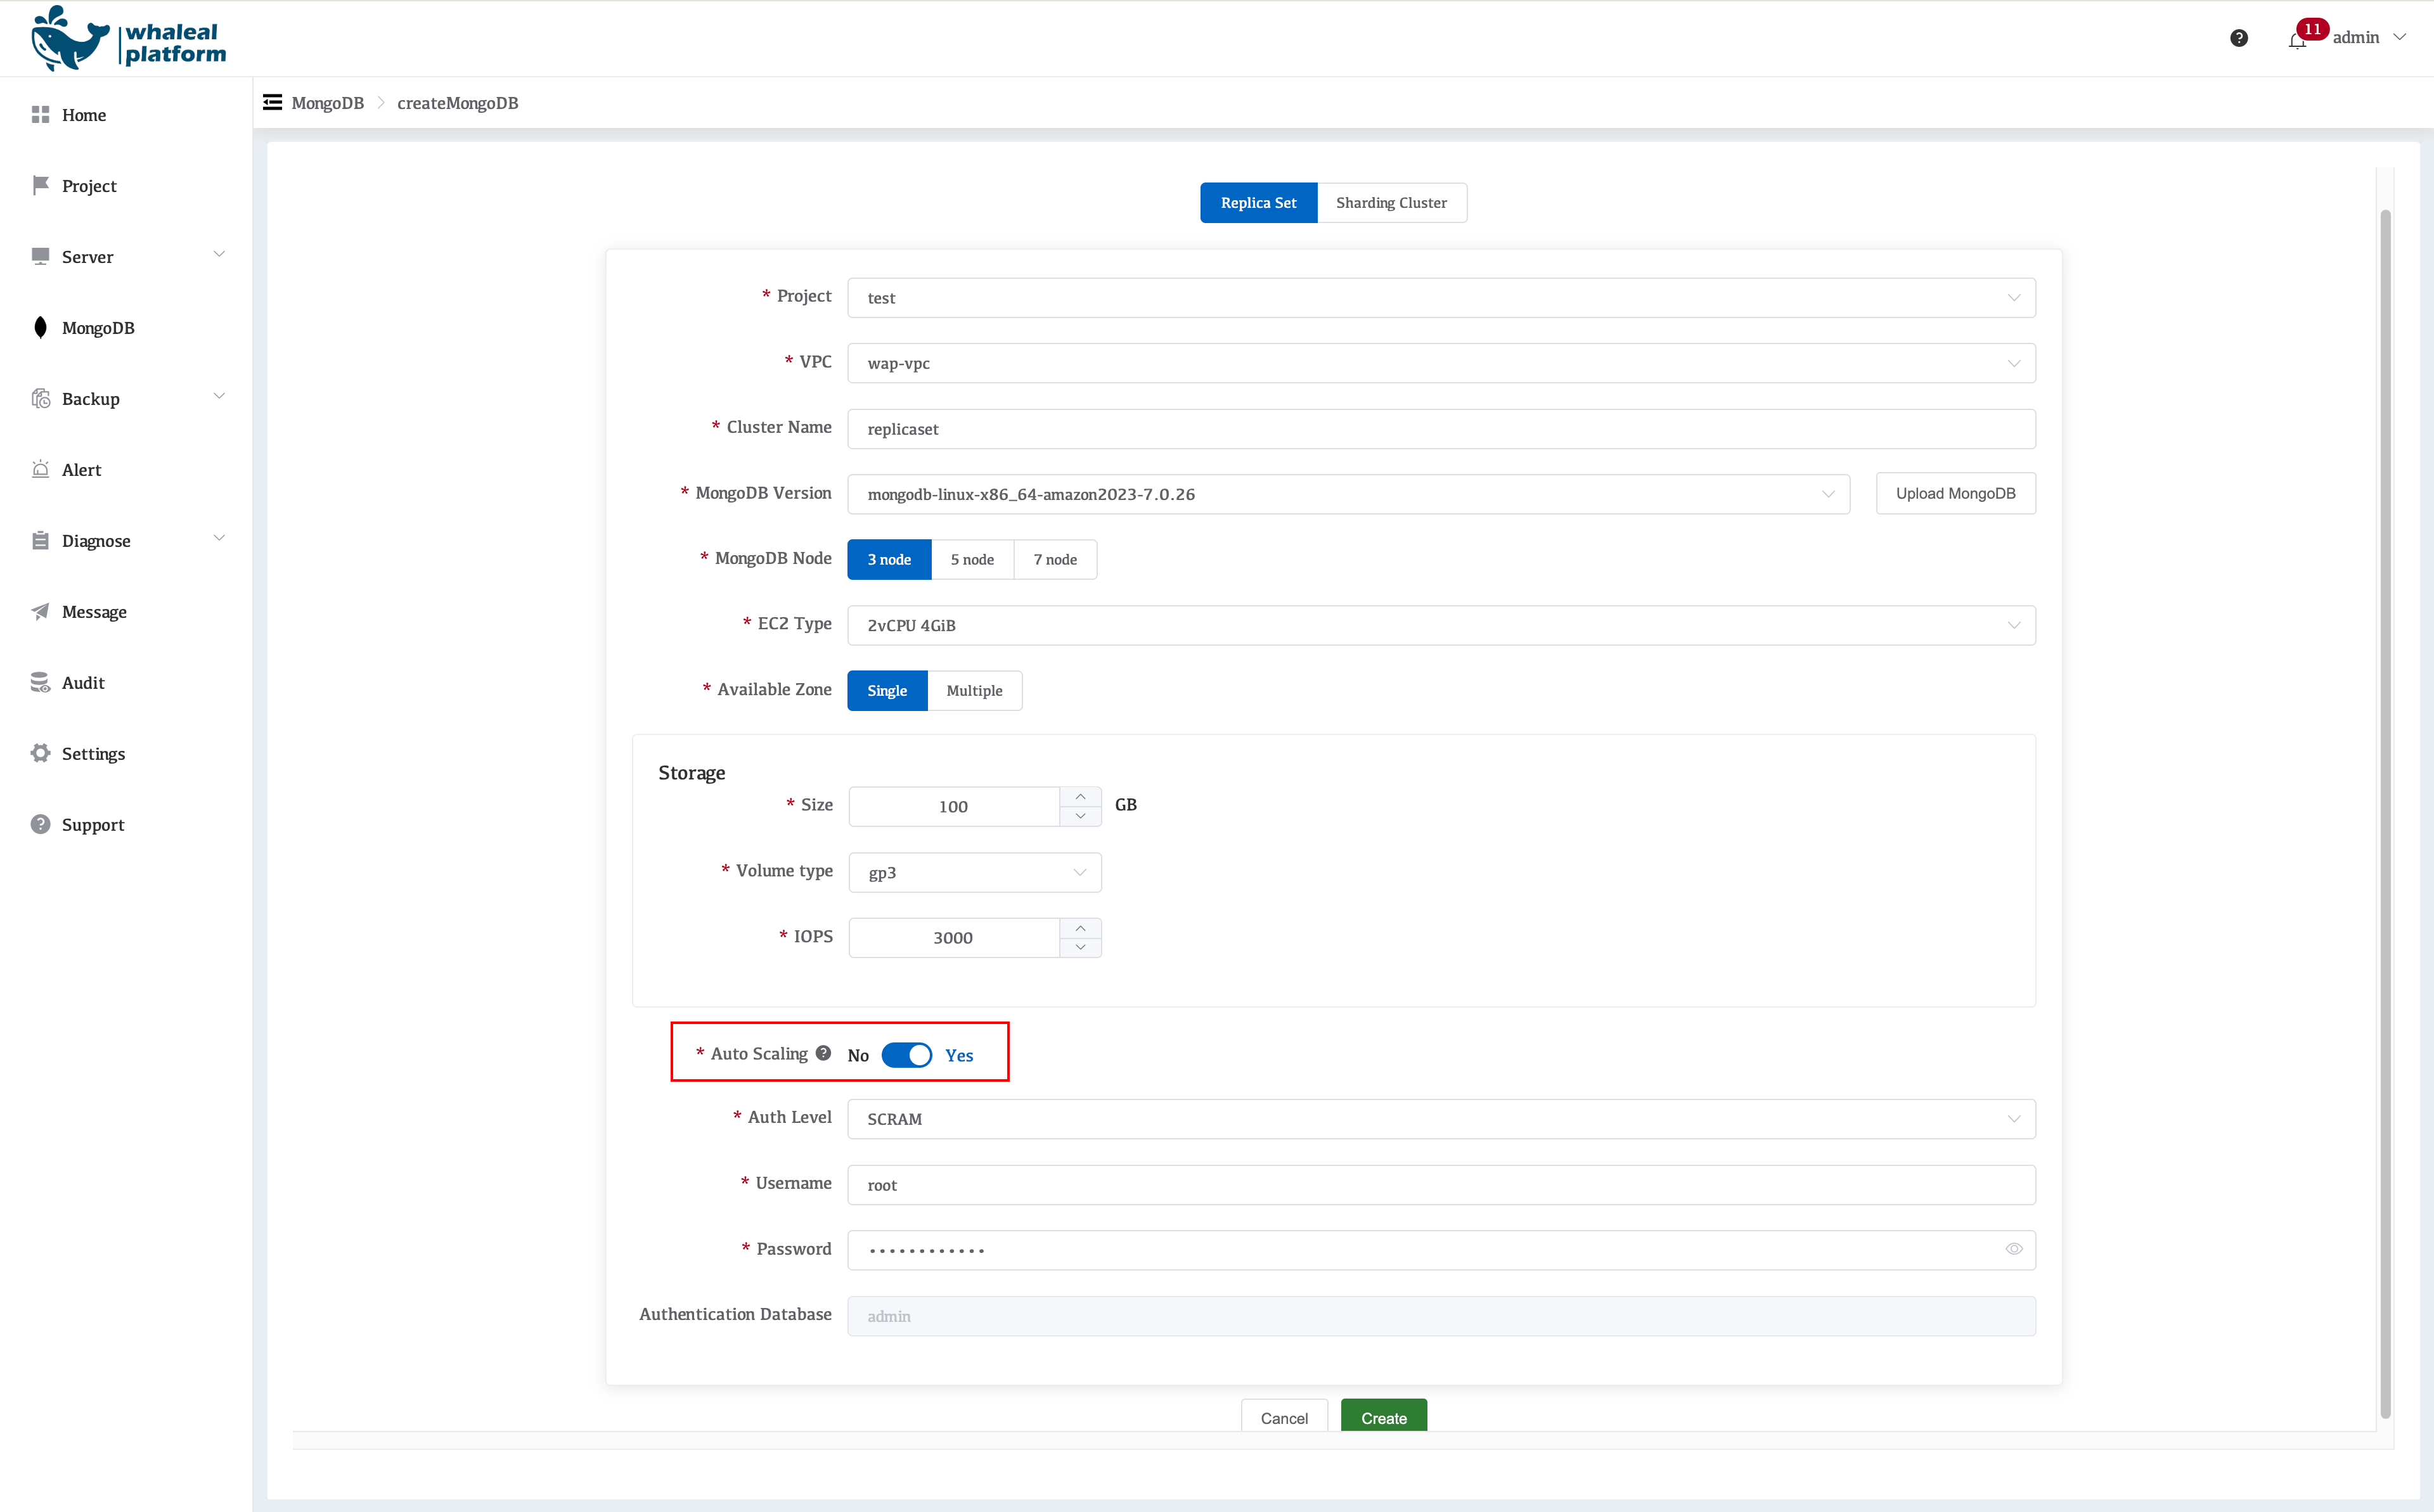Click the Auto Scaling help tooltip icon
The image size is (2434, 1512).
(x=823, y=1053)
